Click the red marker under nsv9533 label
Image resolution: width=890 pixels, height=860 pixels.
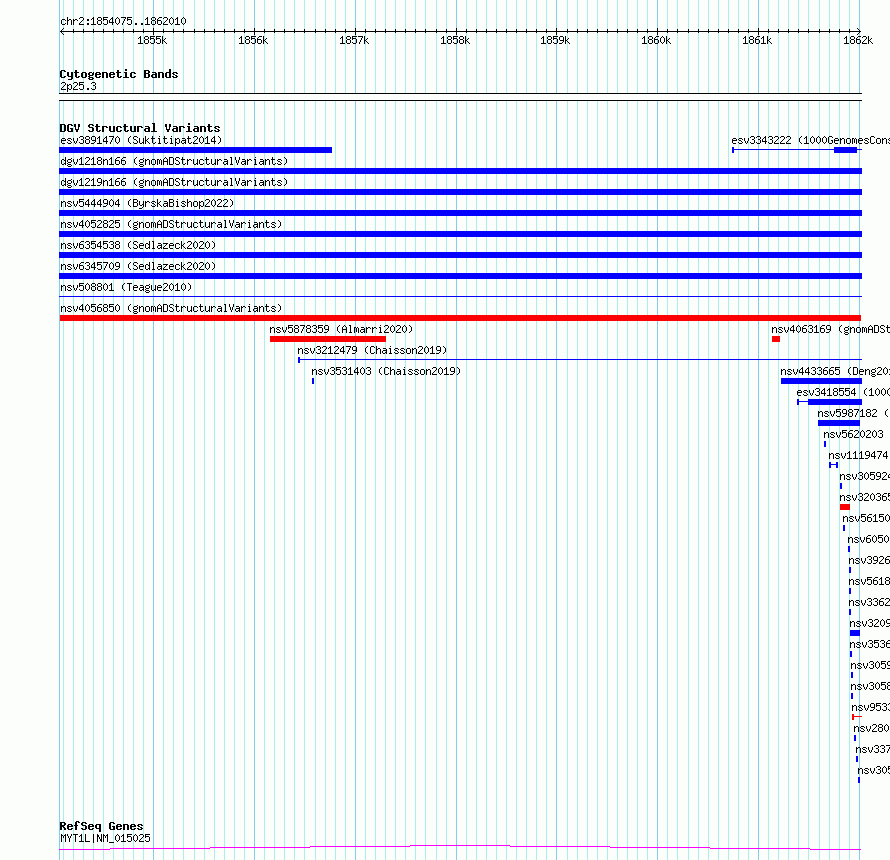pyautogui.click(x=857, y=717)
